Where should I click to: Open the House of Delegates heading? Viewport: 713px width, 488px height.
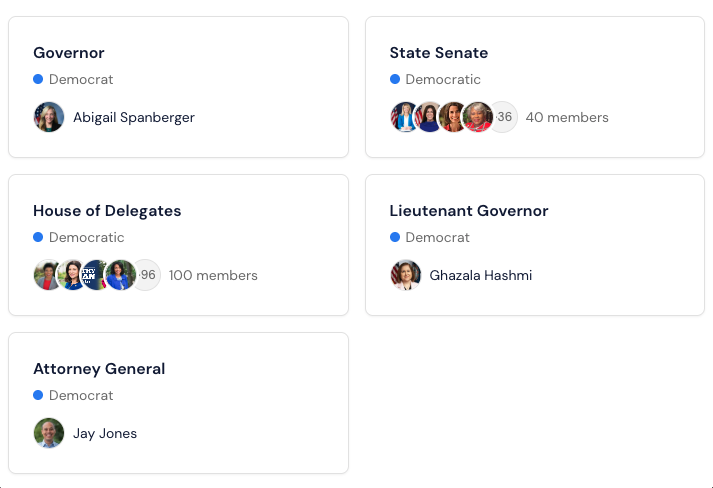(107, 211)
